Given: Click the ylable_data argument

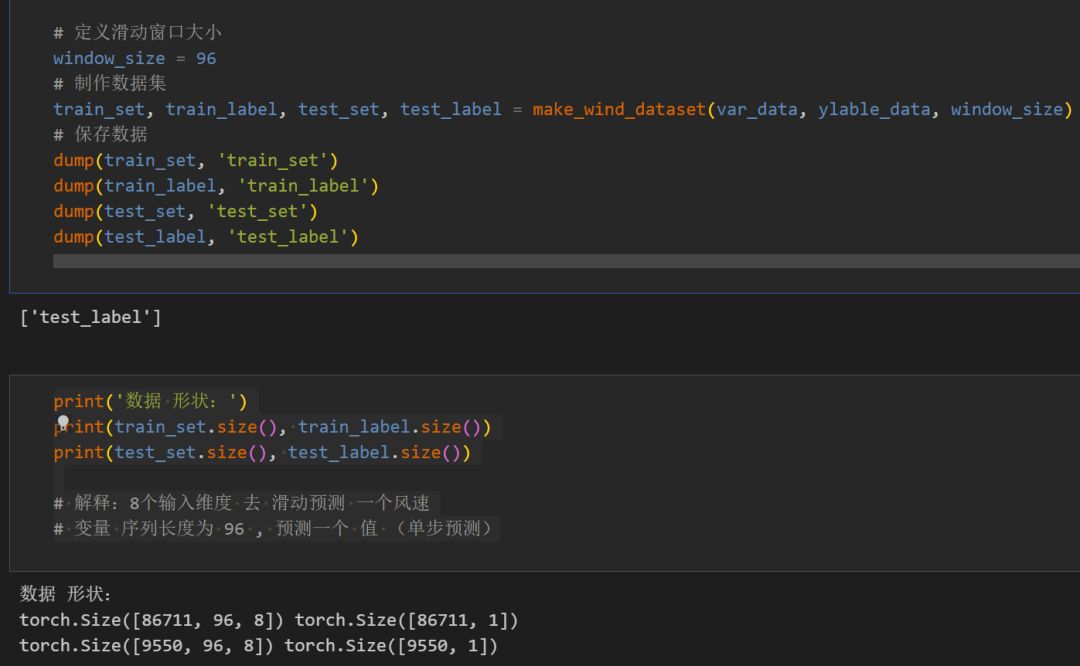Looking at the screenshot, I should coord(874,110).
